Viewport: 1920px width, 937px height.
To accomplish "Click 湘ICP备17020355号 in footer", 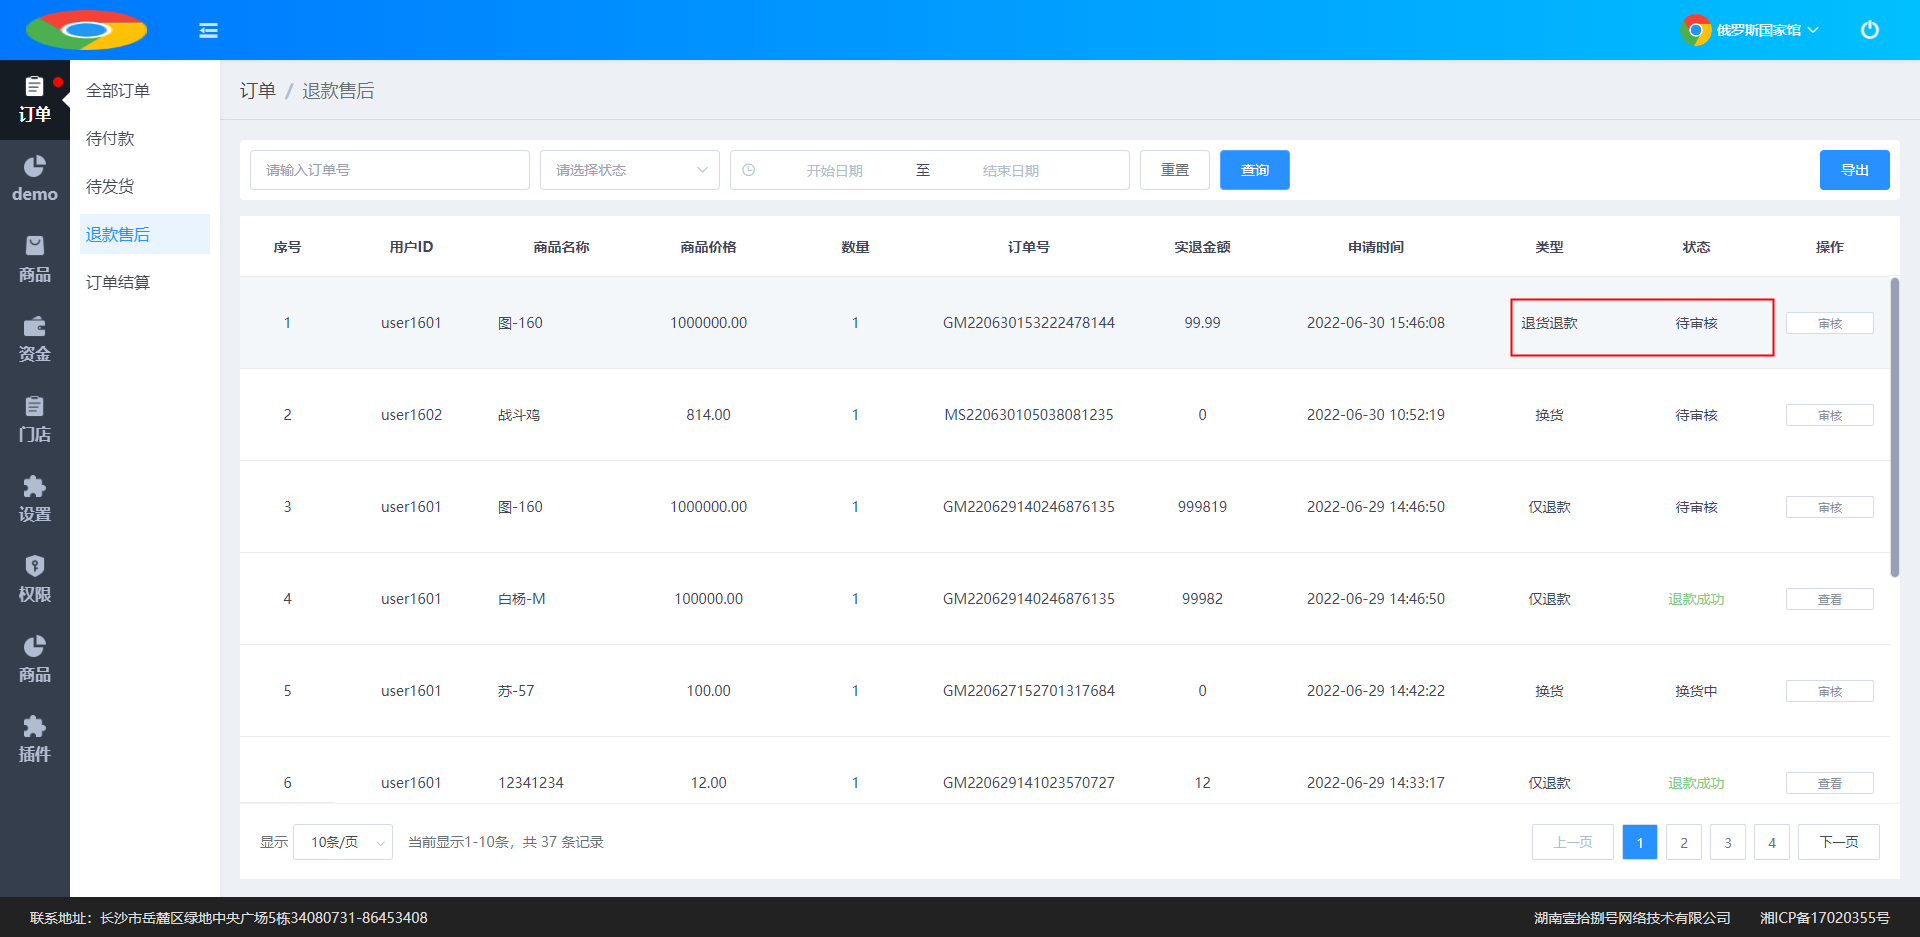I will pos(1825,917).
